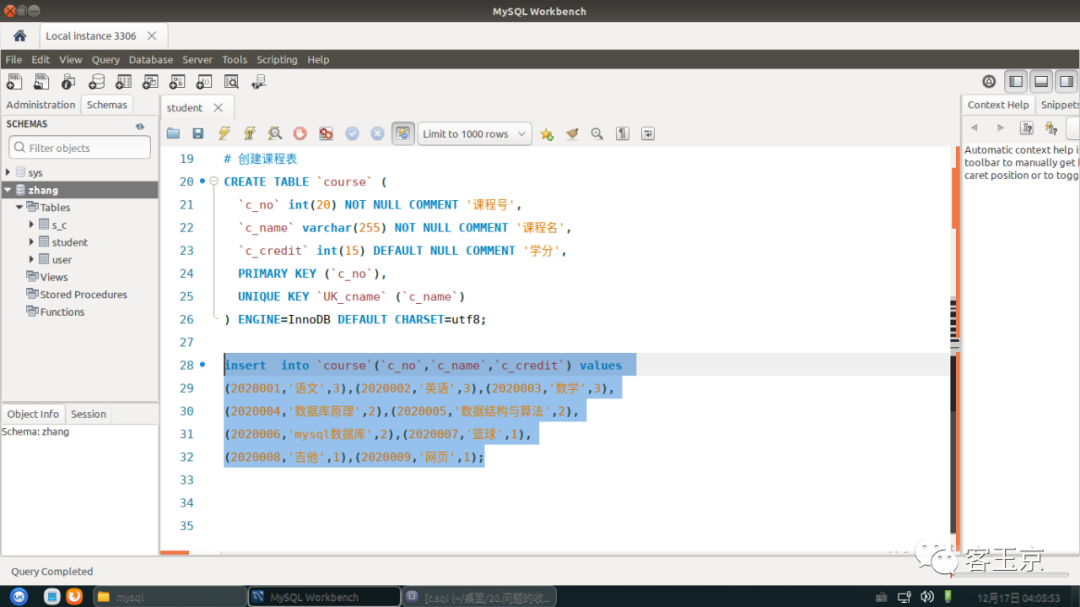The image size is (1080, 607).
Task: Open the Scripting menu
Action: click(x=277, y=60)
